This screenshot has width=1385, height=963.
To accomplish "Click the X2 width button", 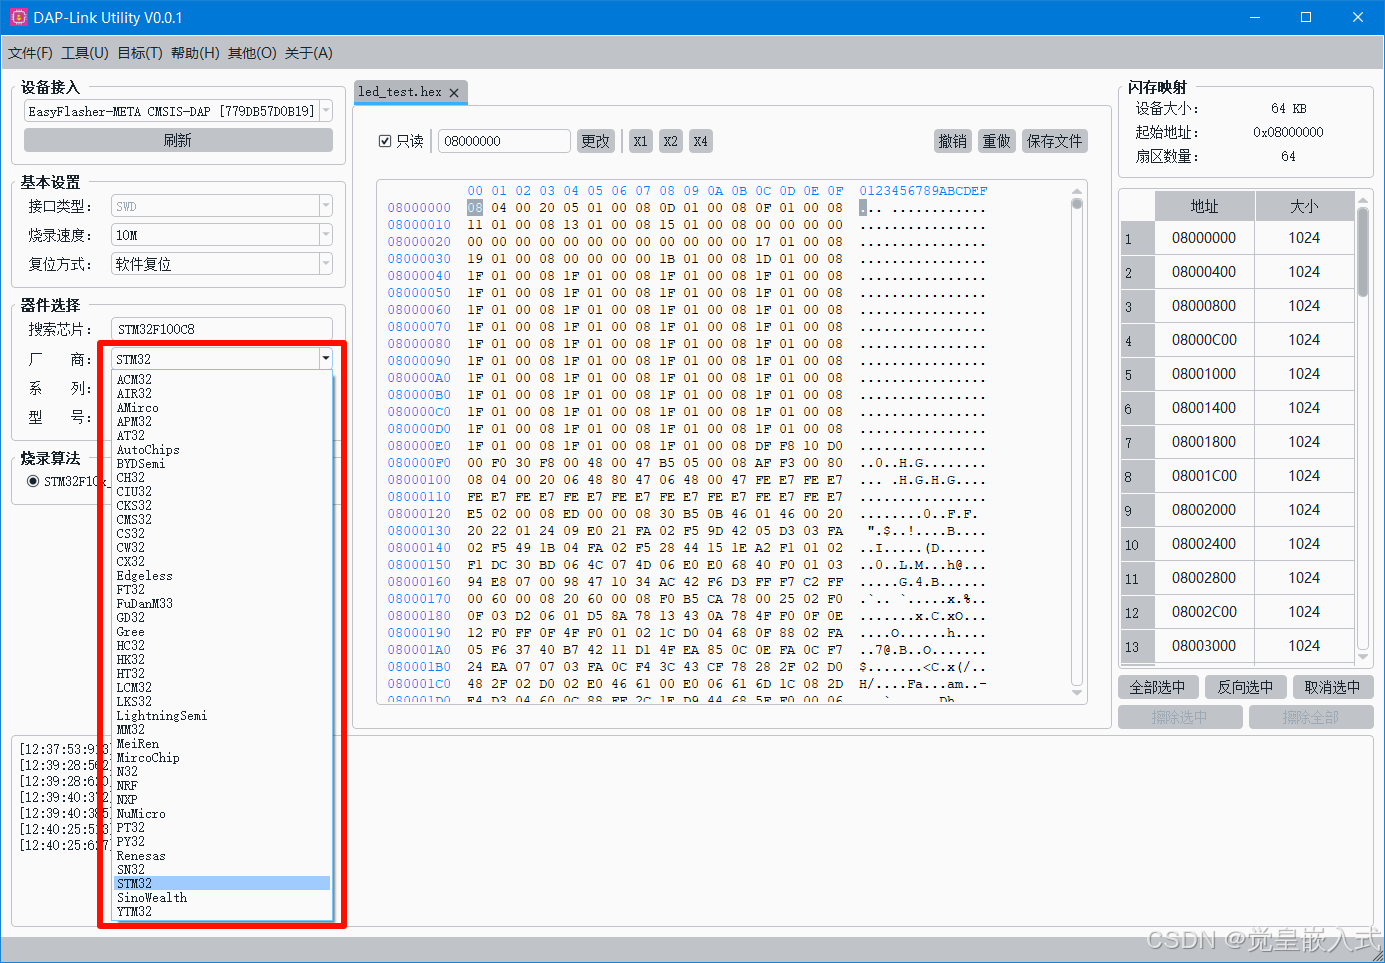I will (x=670, y=141).
